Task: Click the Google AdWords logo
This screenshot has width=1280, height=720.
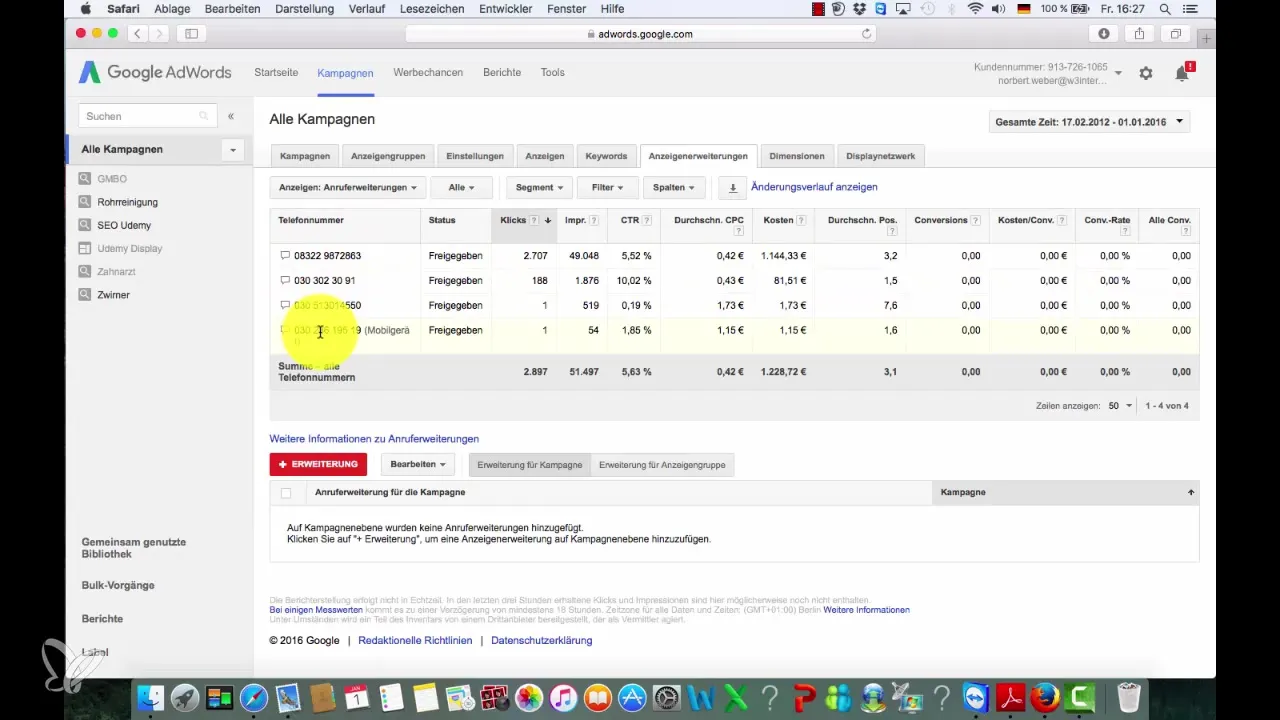Action: [155, 73]
